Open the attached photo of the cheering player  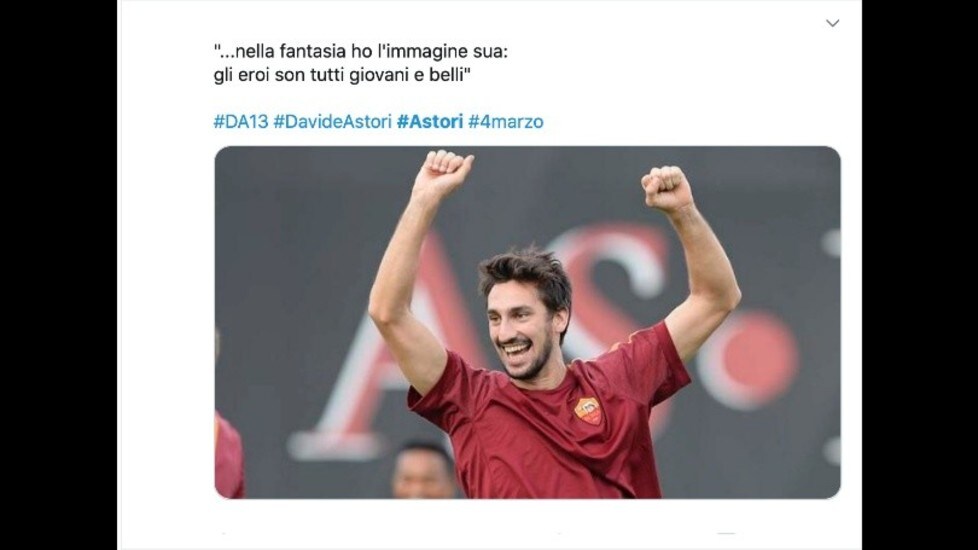coord(528,322)
